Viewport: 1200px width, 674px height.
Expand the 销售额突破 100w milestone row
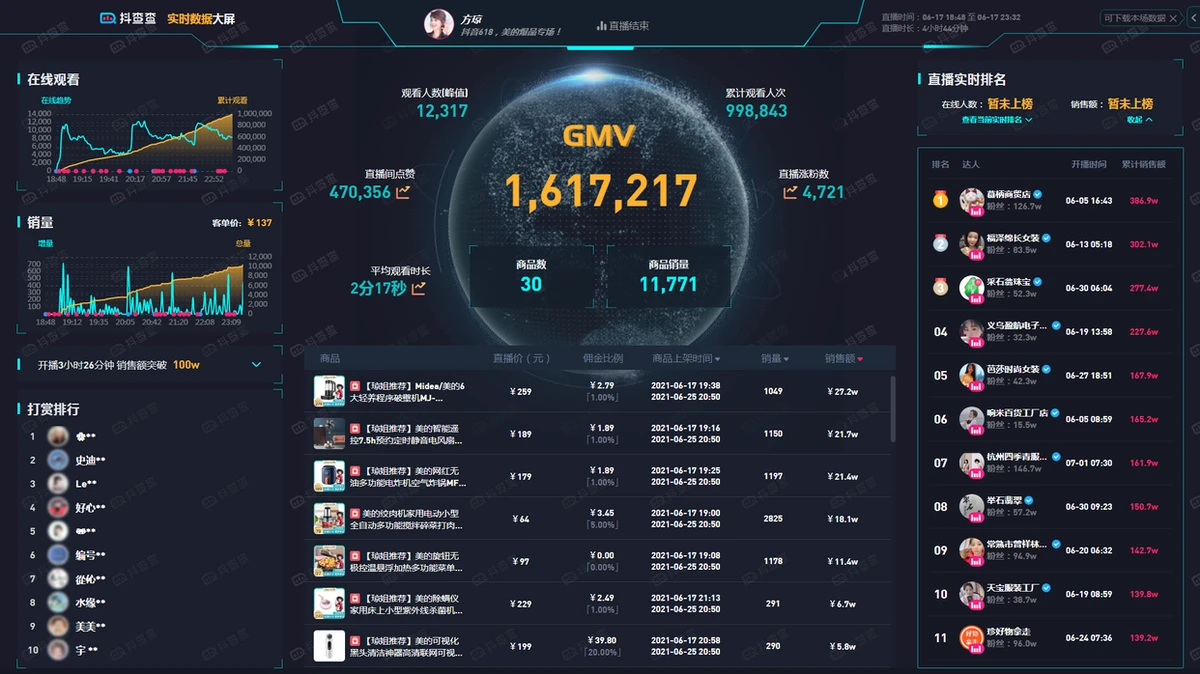256,365
